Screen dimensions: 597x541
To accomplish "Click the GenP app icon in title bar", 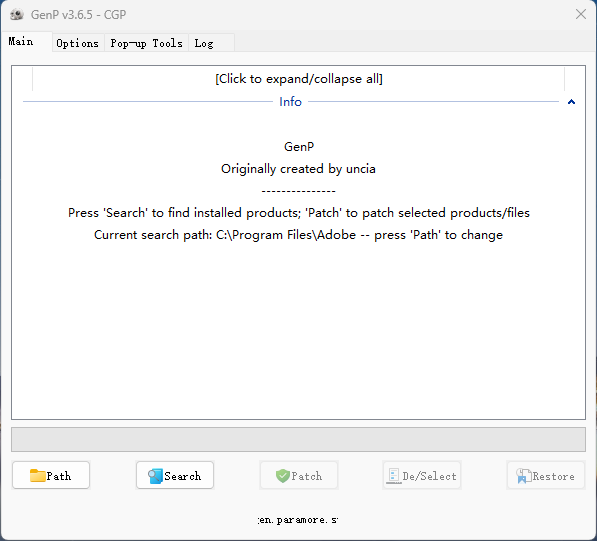I will [17, 14].
